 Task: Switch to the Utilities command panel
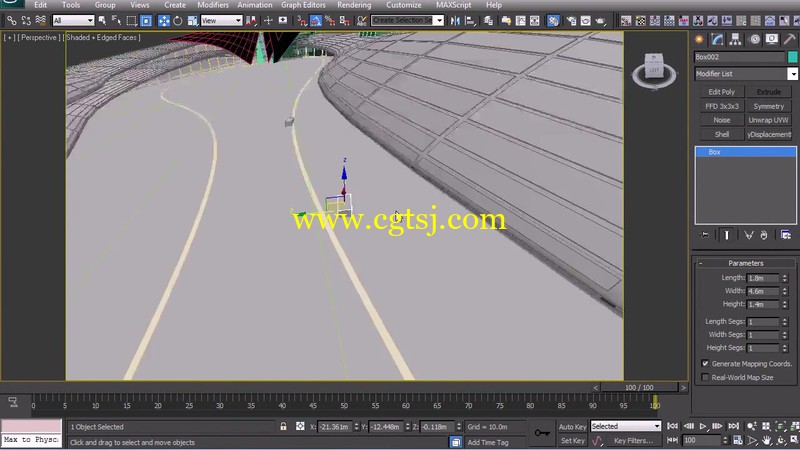point(789,39)
